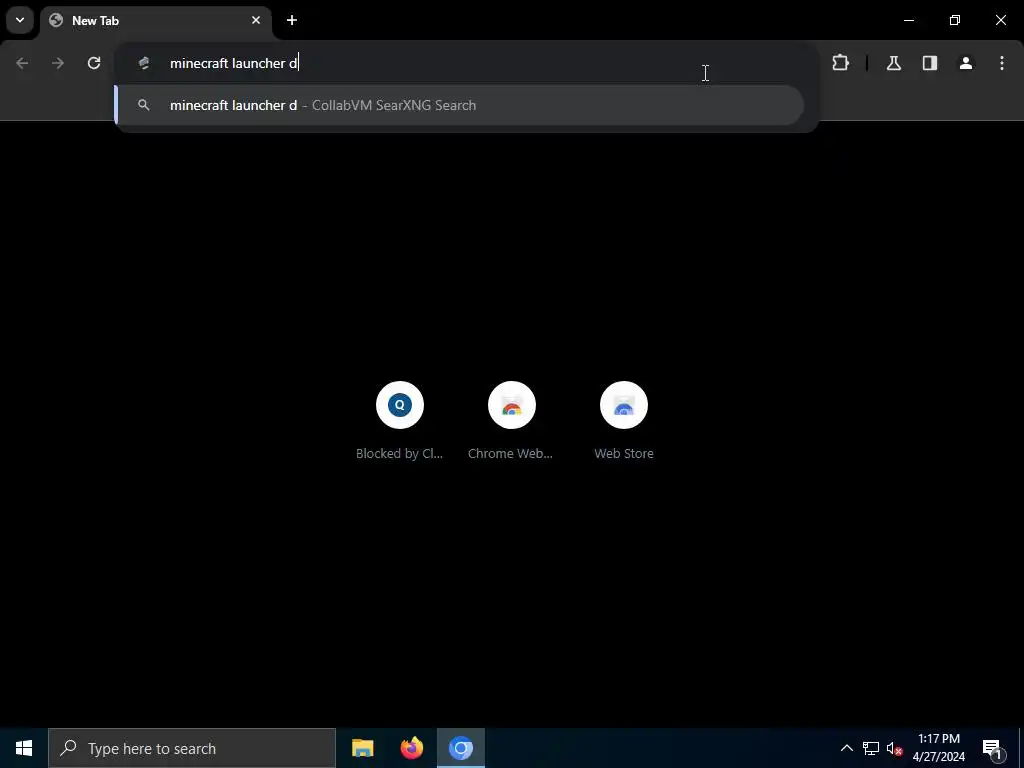The width and height of the screenshot is (1024, 768).
Task: Minimize the Chrome window
Action: coord(909,20)
